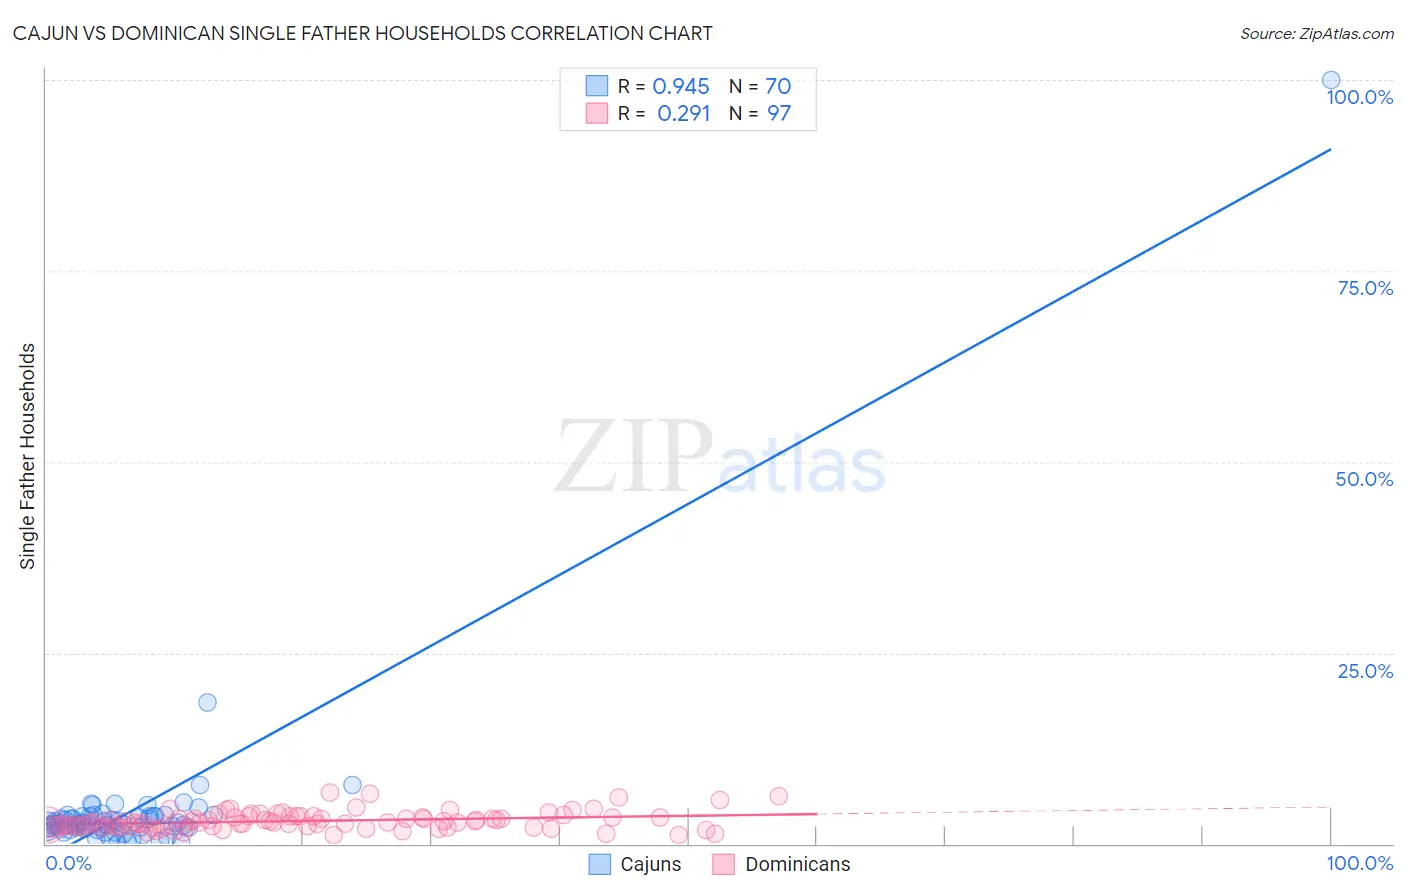Click the isolated Cajun outlier point near 18%
This screenshot has width=1406, height=892.
click(x=207, y=702)
